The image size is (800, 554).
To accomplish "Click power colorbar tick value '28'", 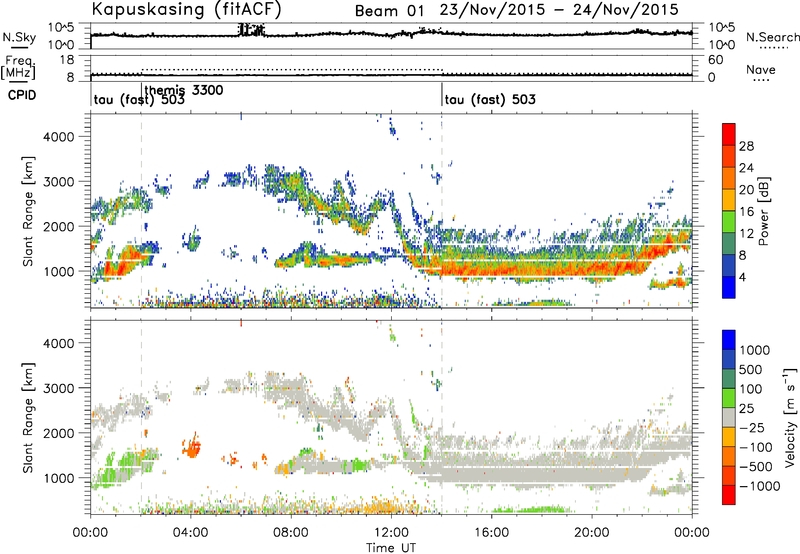I will pyautogui.click(x=746, y=146).
